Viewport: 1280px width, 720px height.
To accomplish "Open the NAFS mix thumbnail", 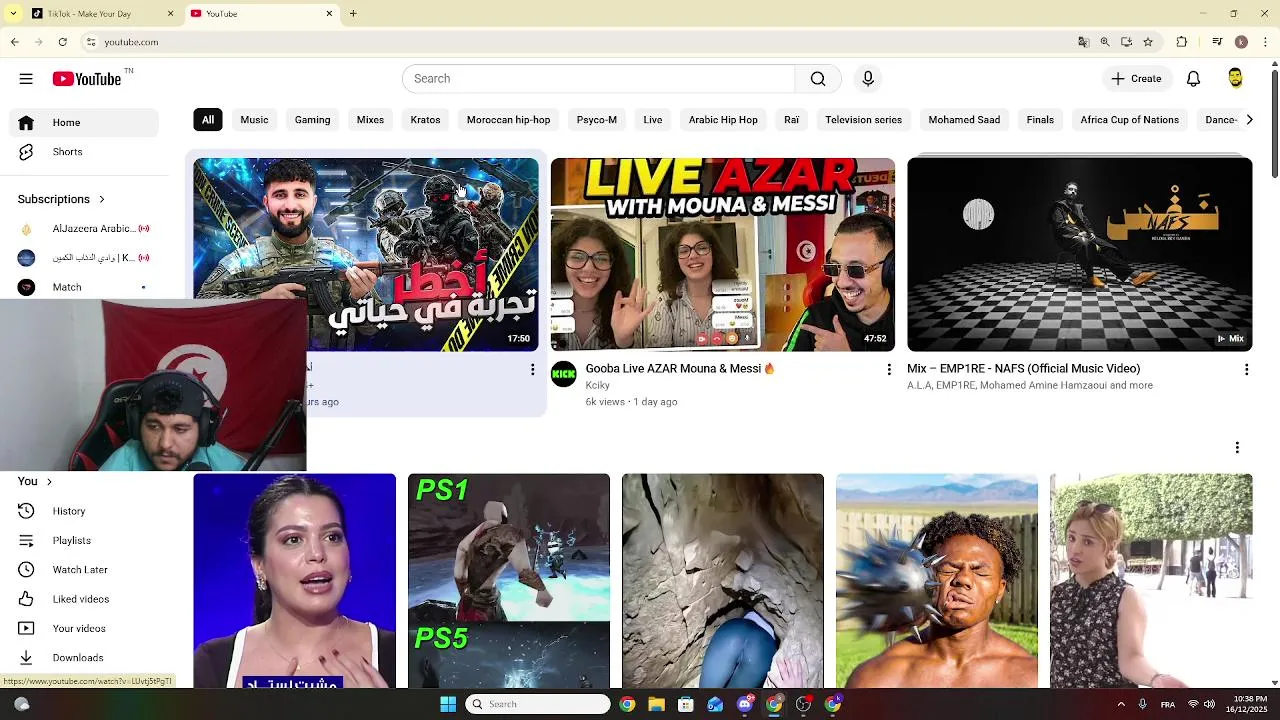I will coord(1080,254).
